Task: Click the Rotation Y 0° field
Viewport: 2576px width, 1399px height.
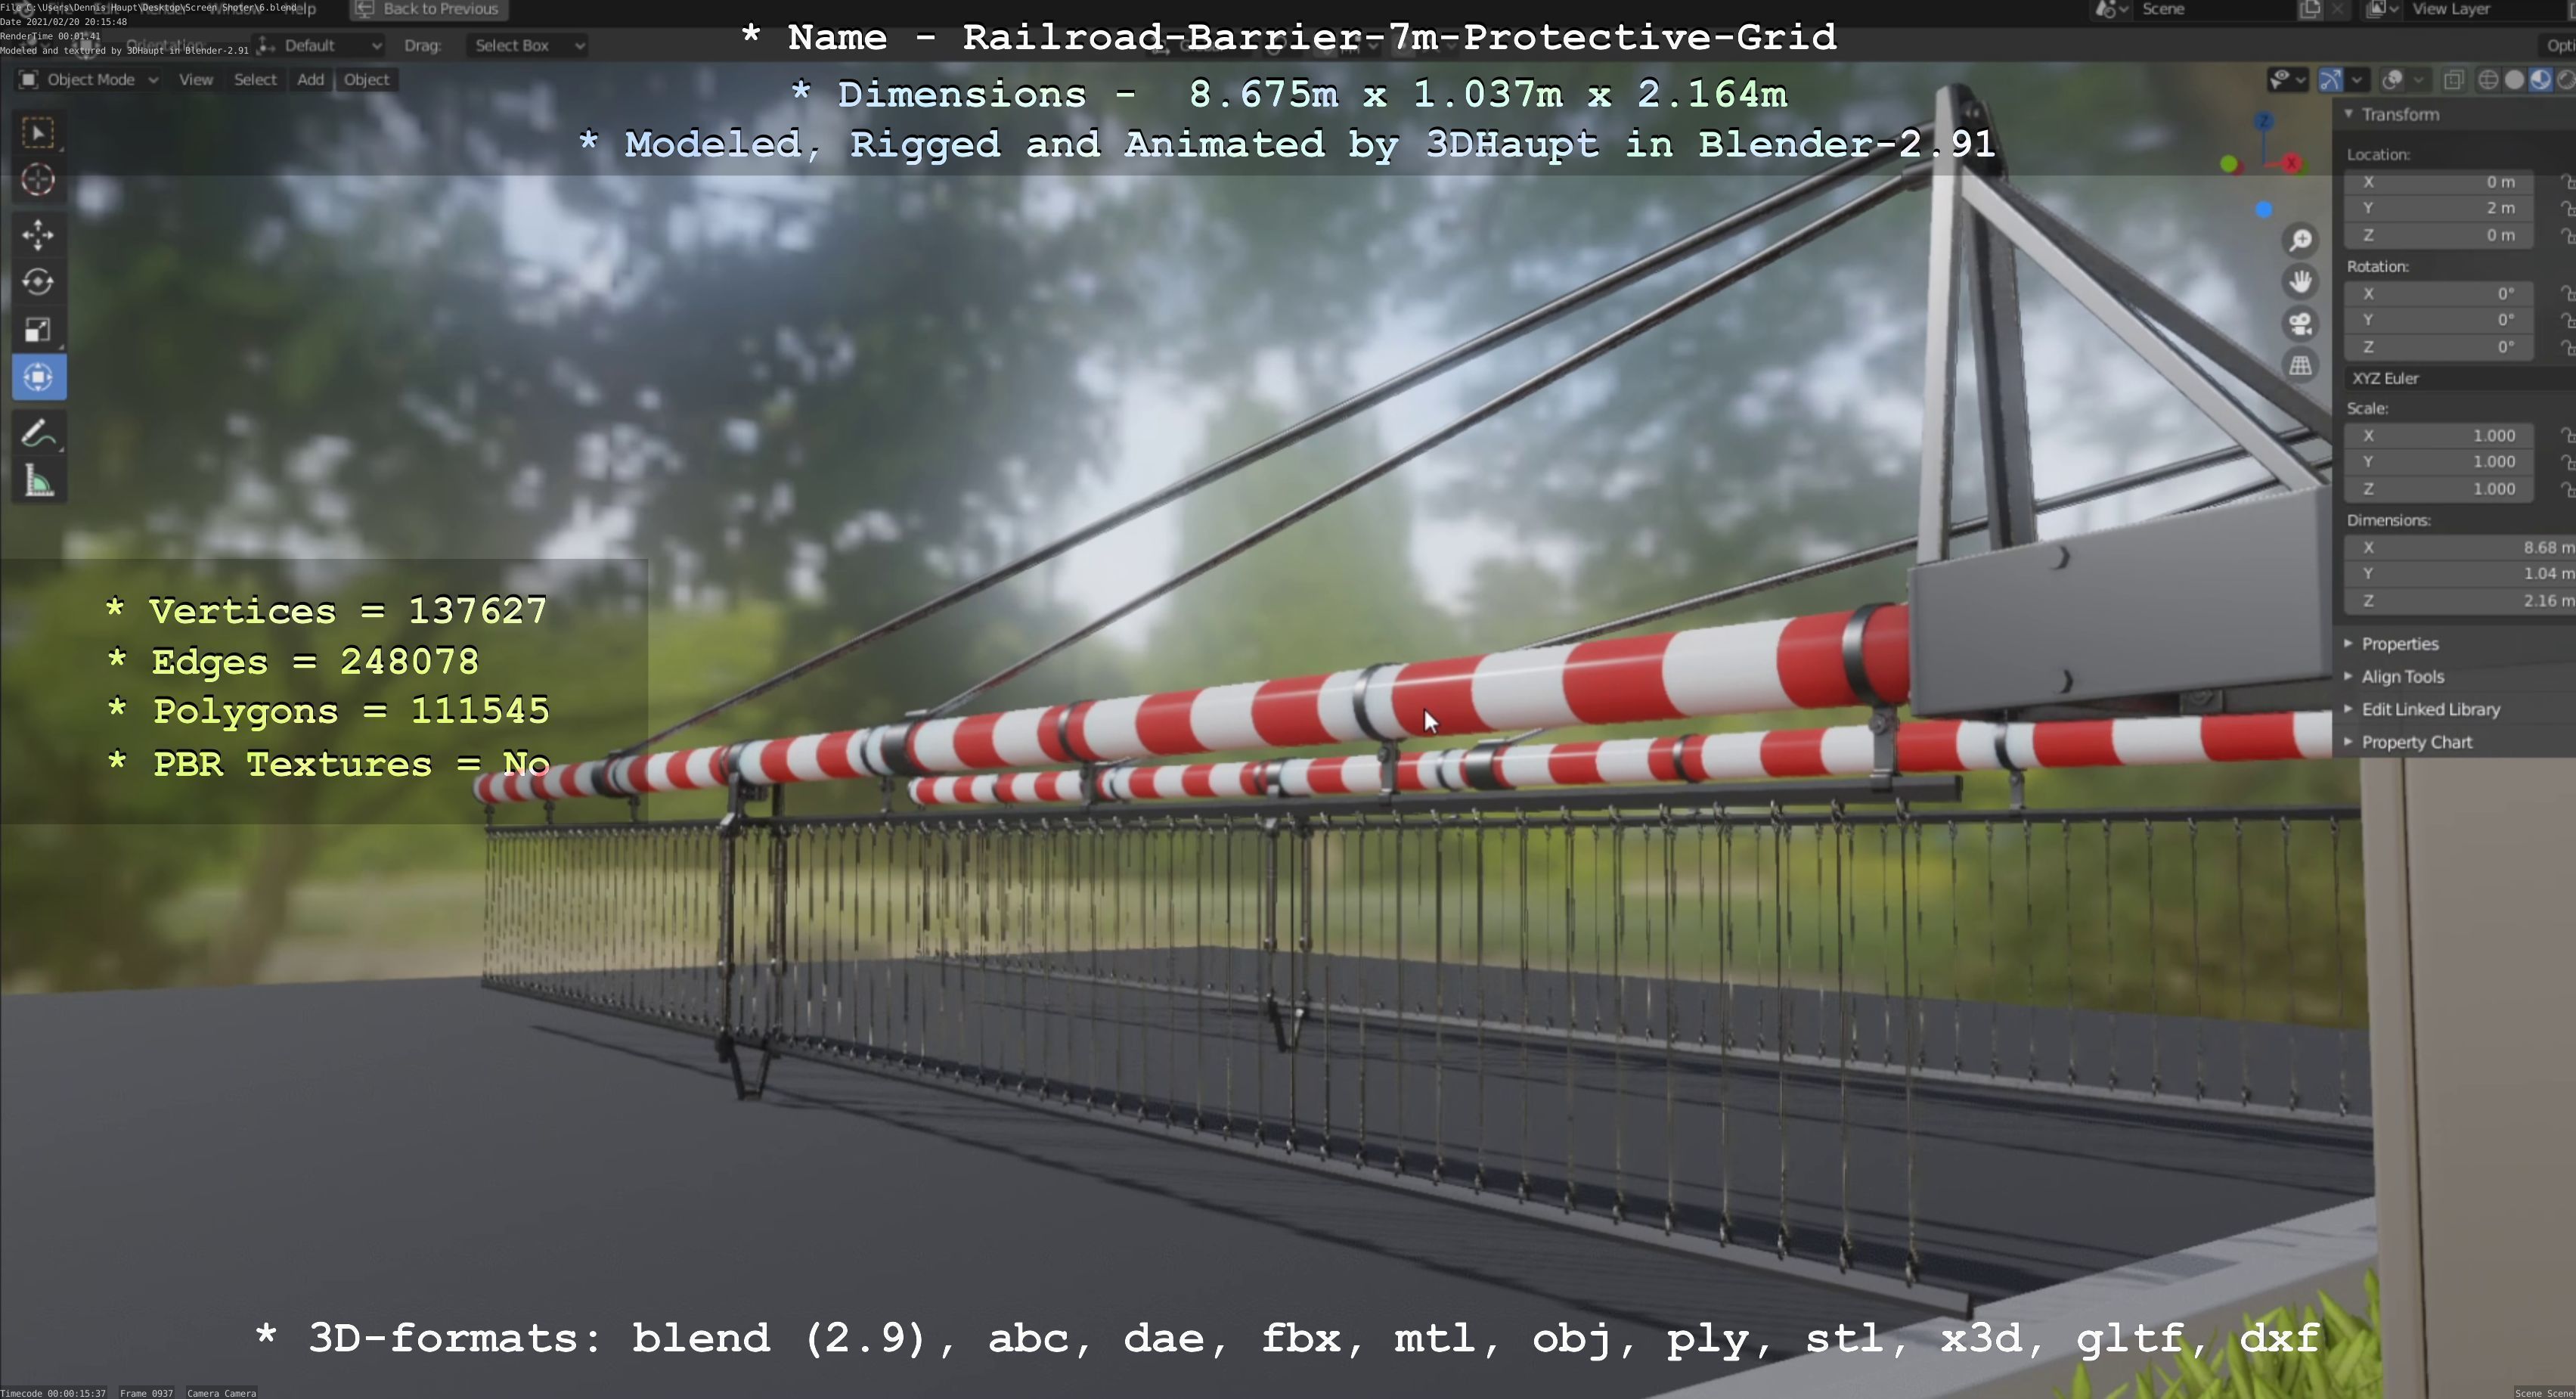Action: point(2440,320)
